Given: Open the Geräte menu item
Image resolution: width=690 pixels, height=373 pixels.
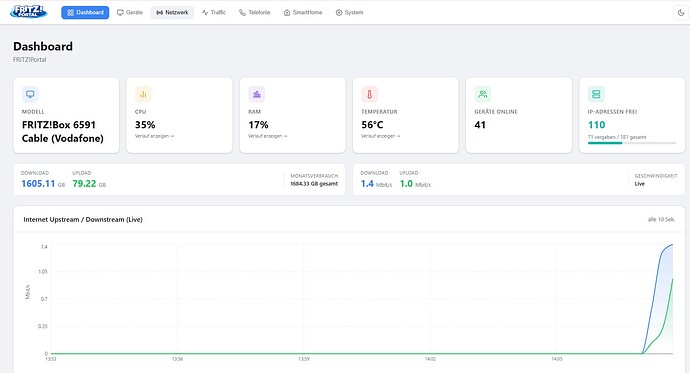Looking at the screenshot, I should coord(130,12).
